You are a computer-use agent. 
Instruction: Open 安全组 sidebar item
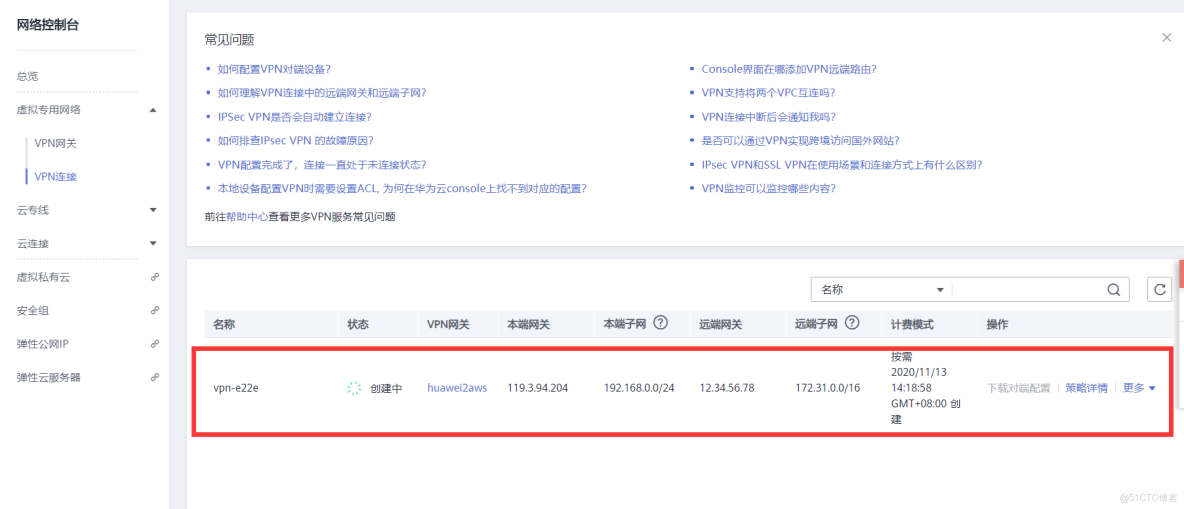point(32,310)
